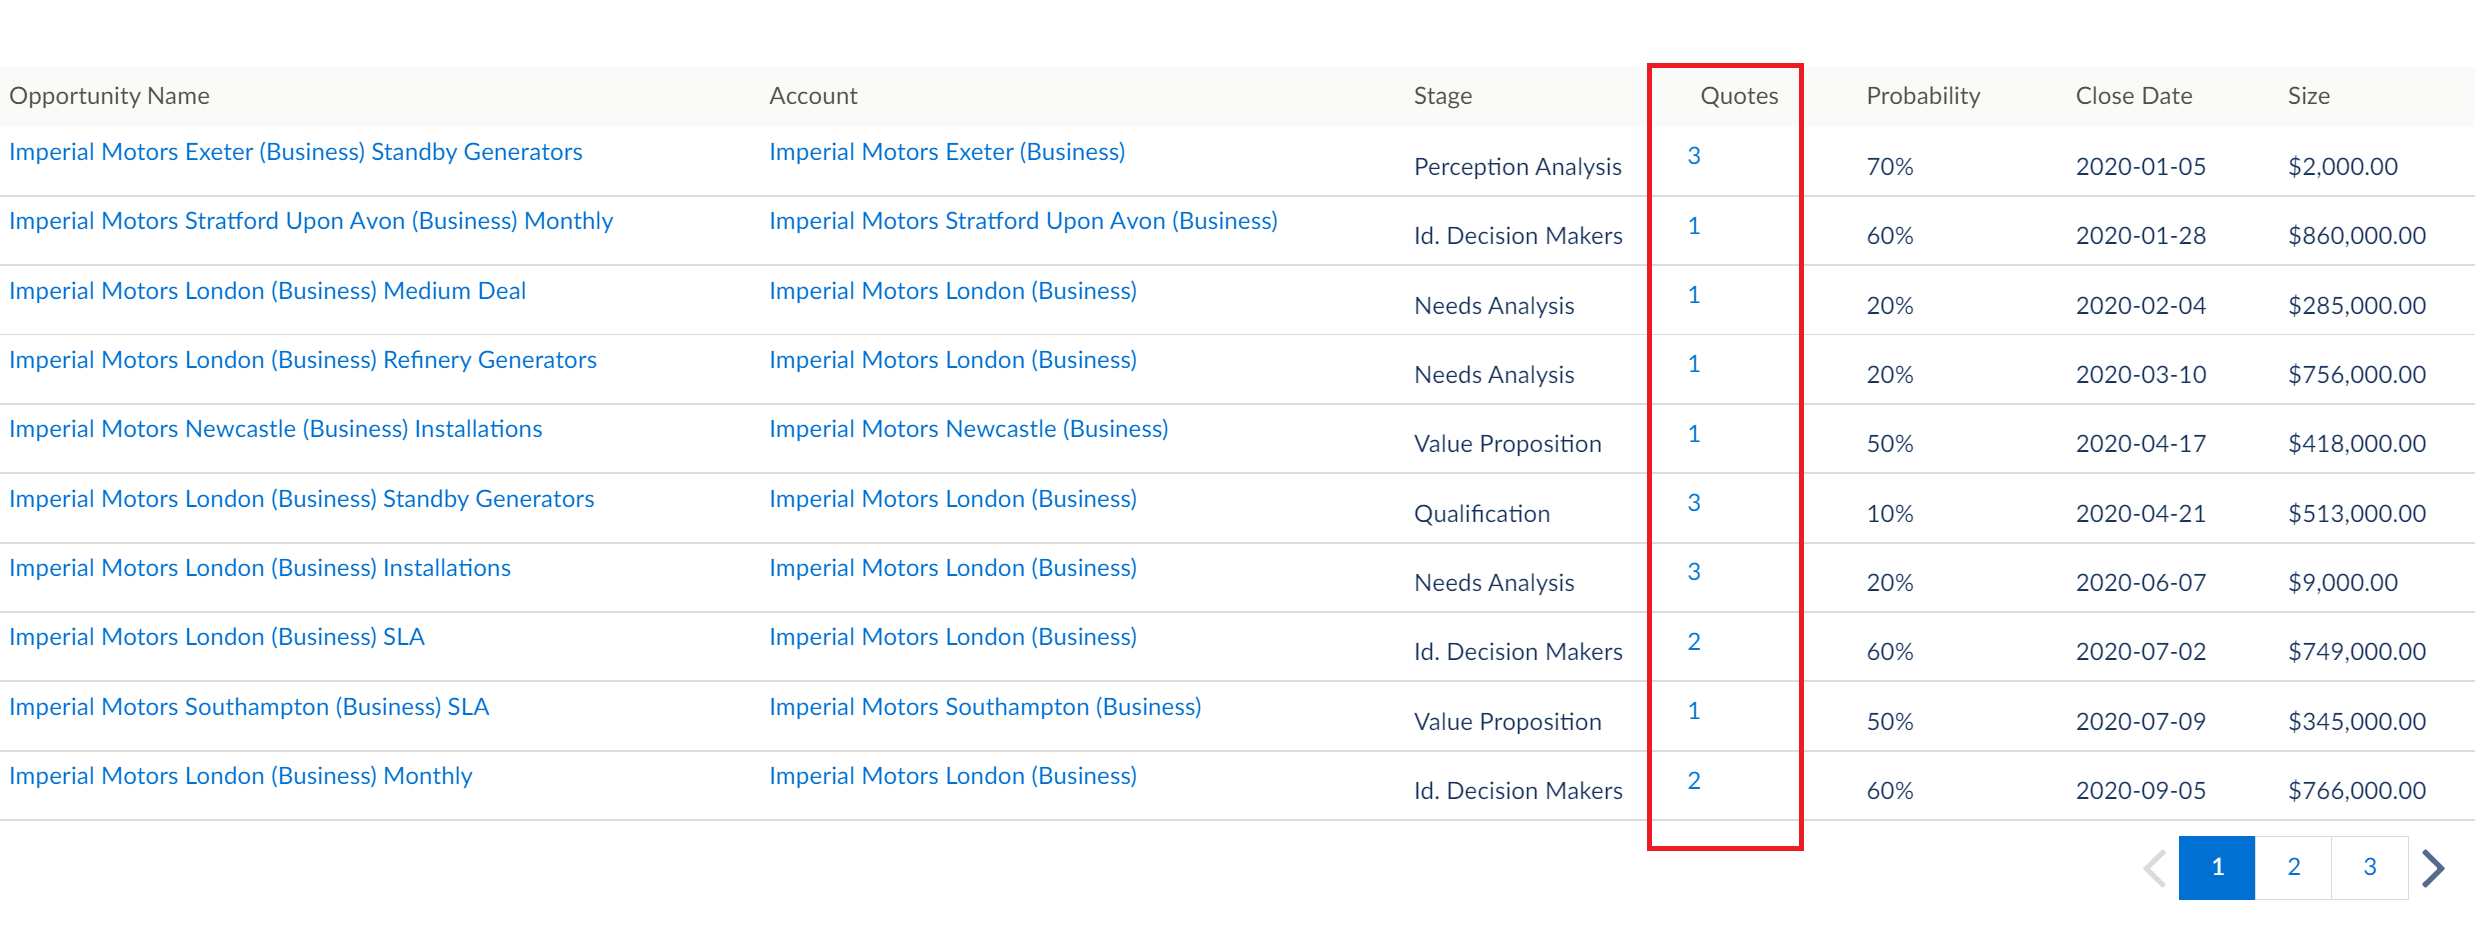Sort table by Close Date header
The height and width of the screenshot is (936, 2489).
click(2134, 96)
